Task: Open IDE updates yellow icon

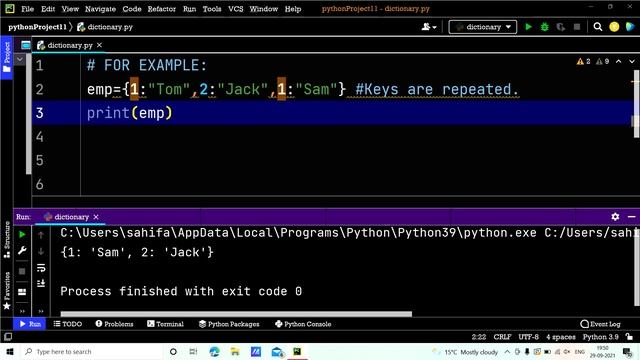Action: point(614,27)
